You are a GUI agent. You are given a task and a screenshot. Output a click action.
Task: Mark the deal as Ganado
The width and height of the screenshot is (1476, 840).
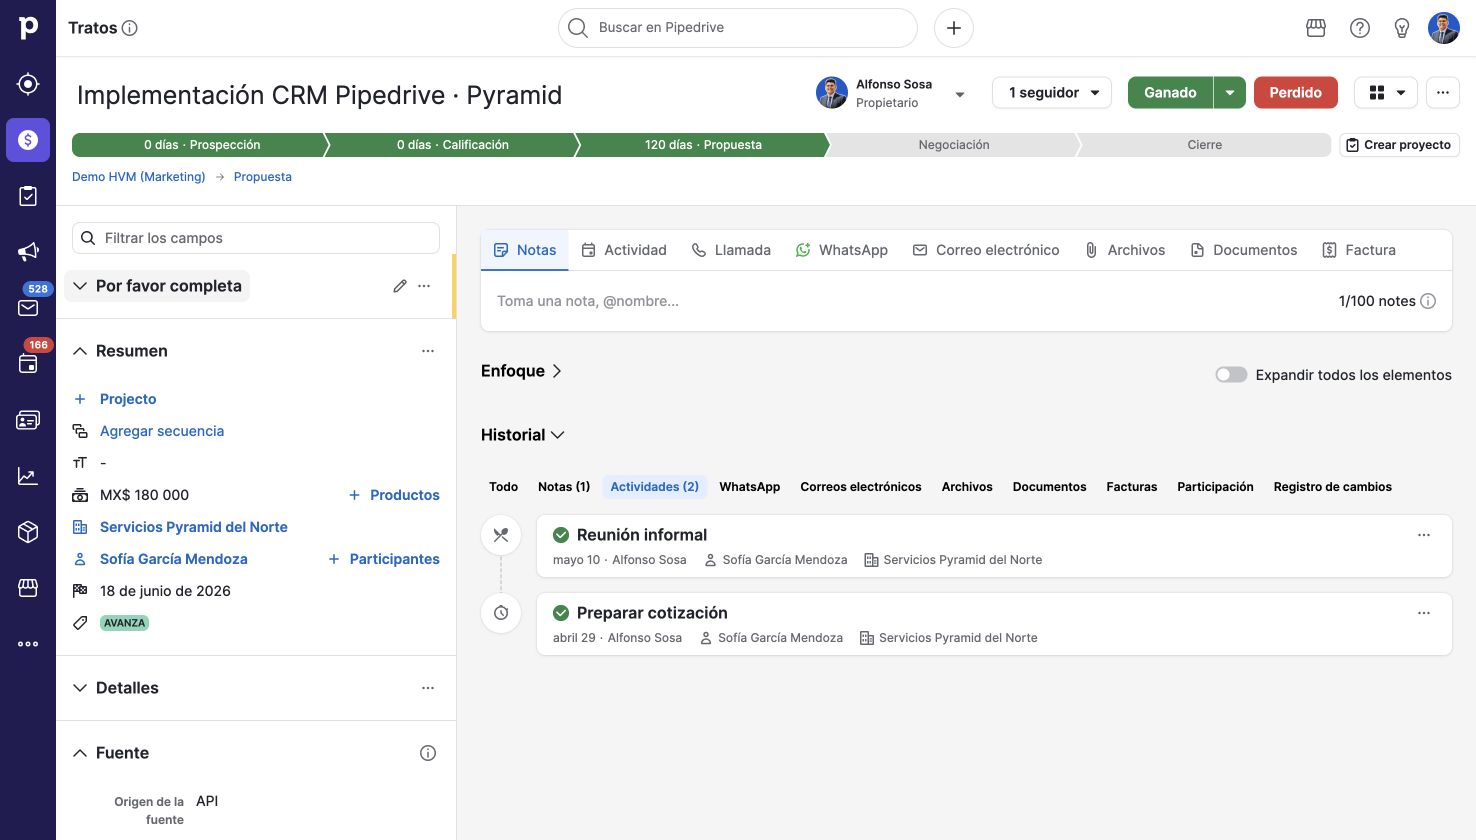[1170, 92]
